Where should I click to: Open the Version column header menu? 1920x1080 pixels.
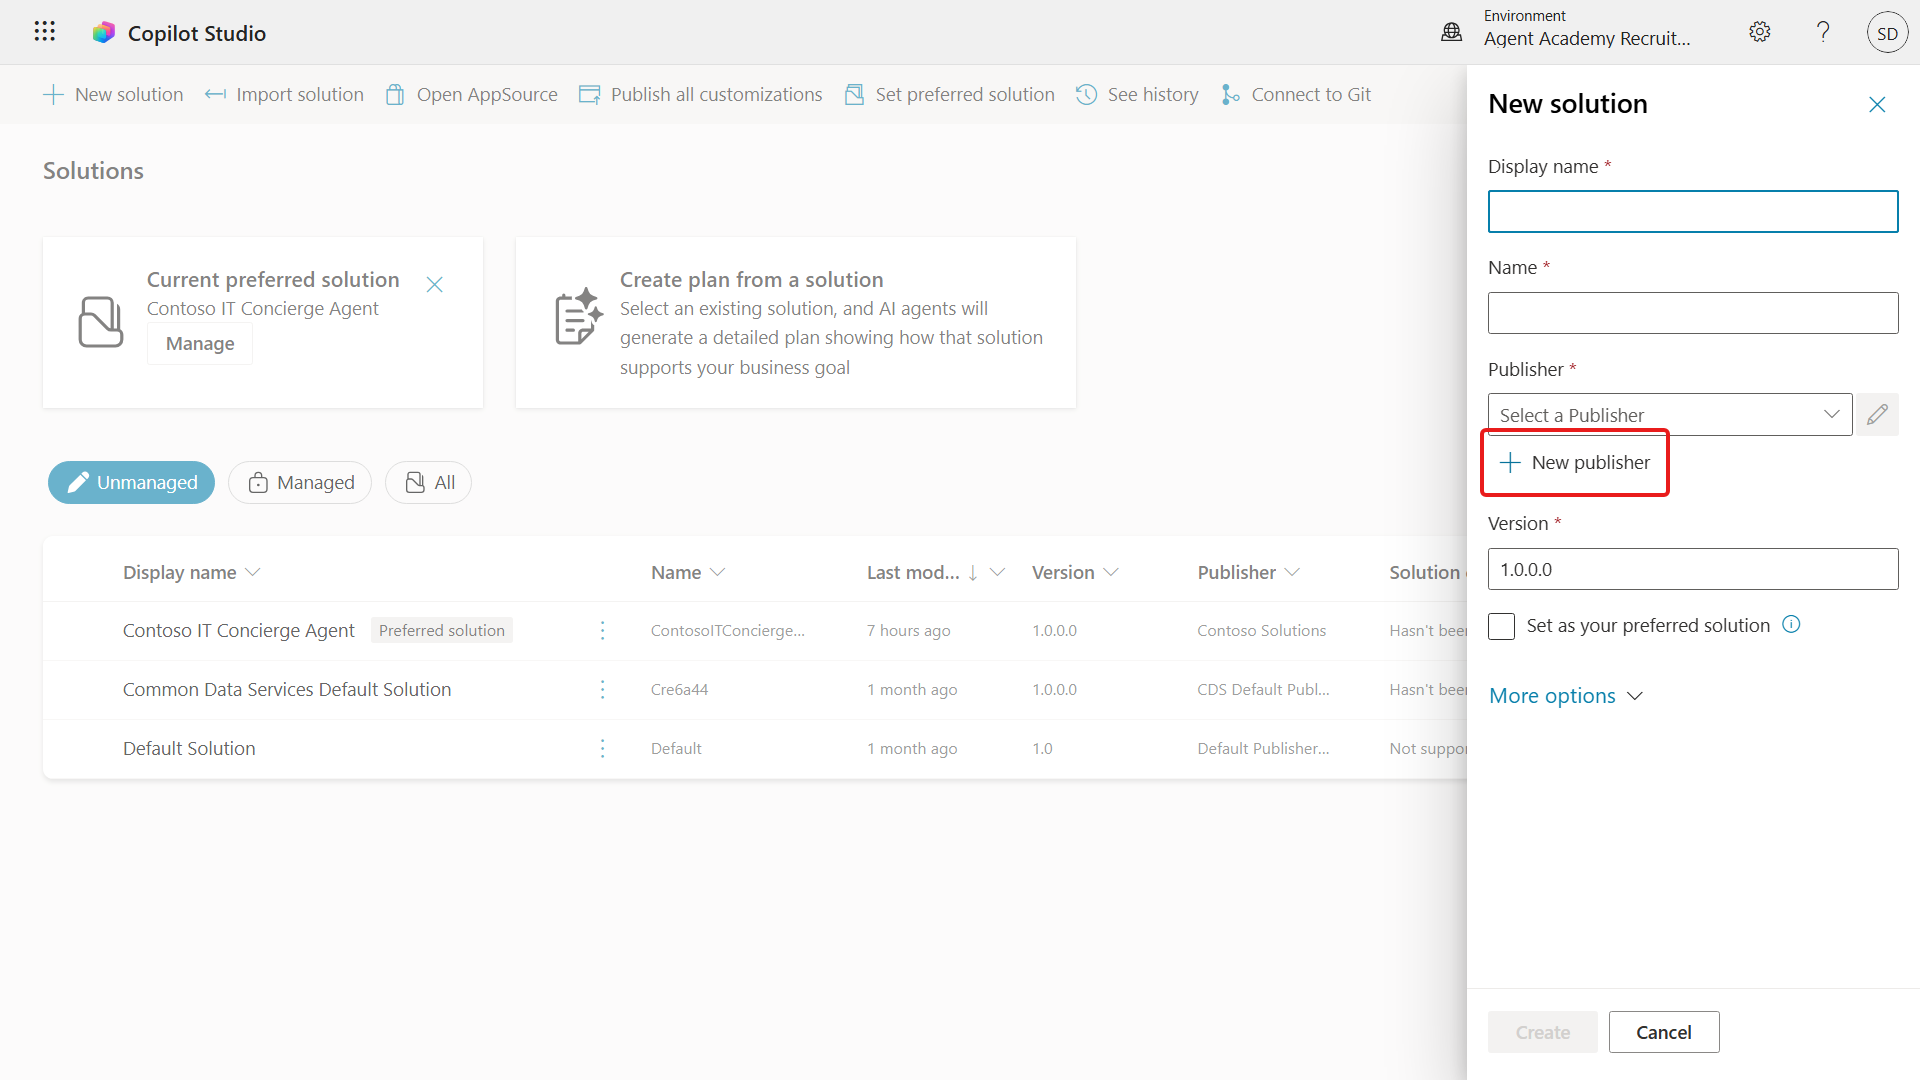click(x=1075, y=572)
